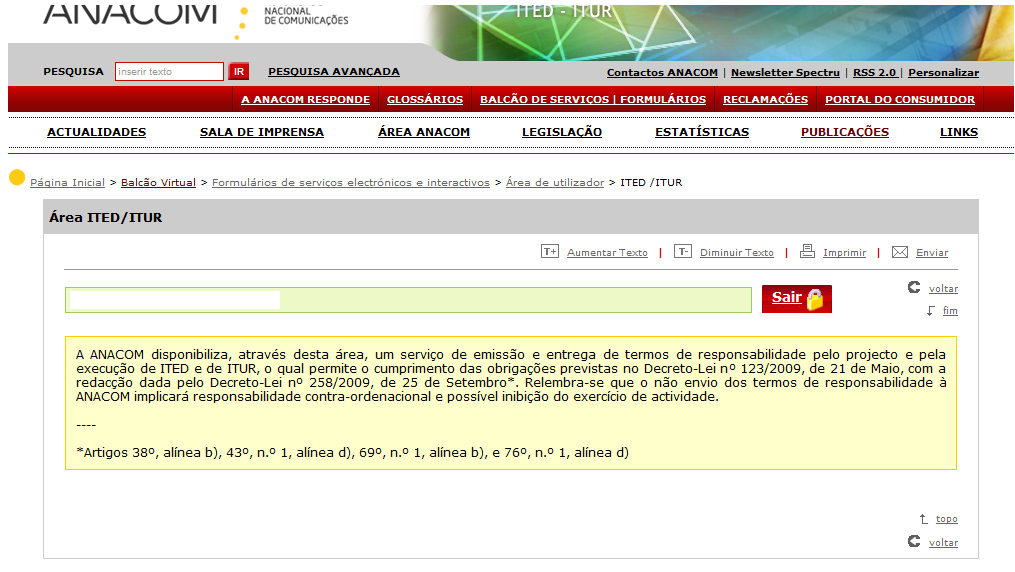Open Portal do Consumidor link
1015x572 pixels.
coord(899,100)
